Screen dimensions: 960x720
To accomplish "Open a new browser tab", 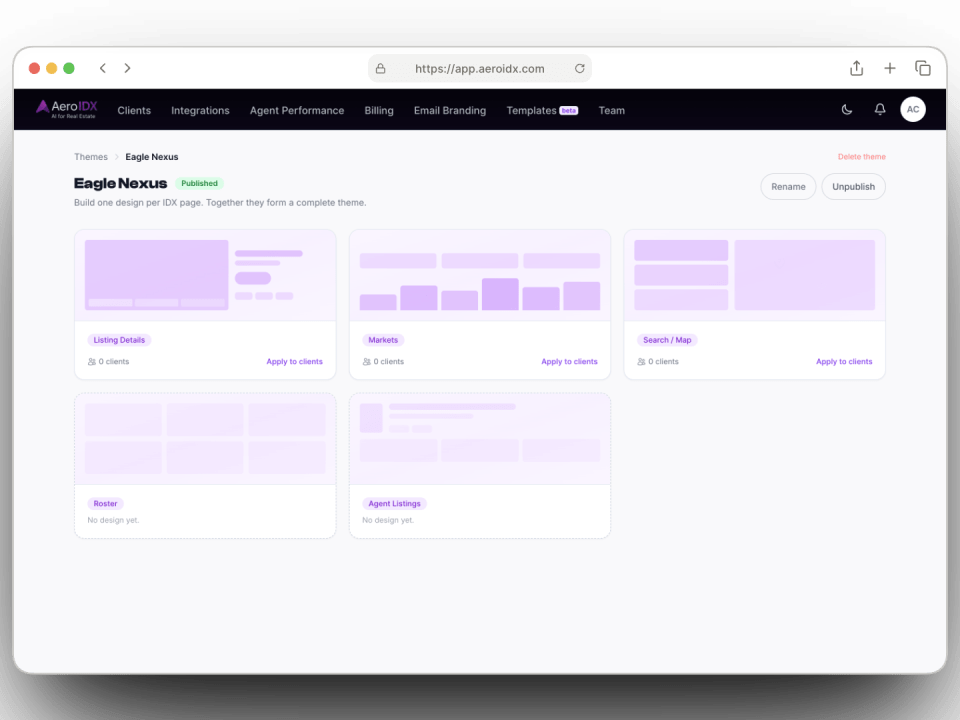I will pyautogui.click(x=890, y=68).
